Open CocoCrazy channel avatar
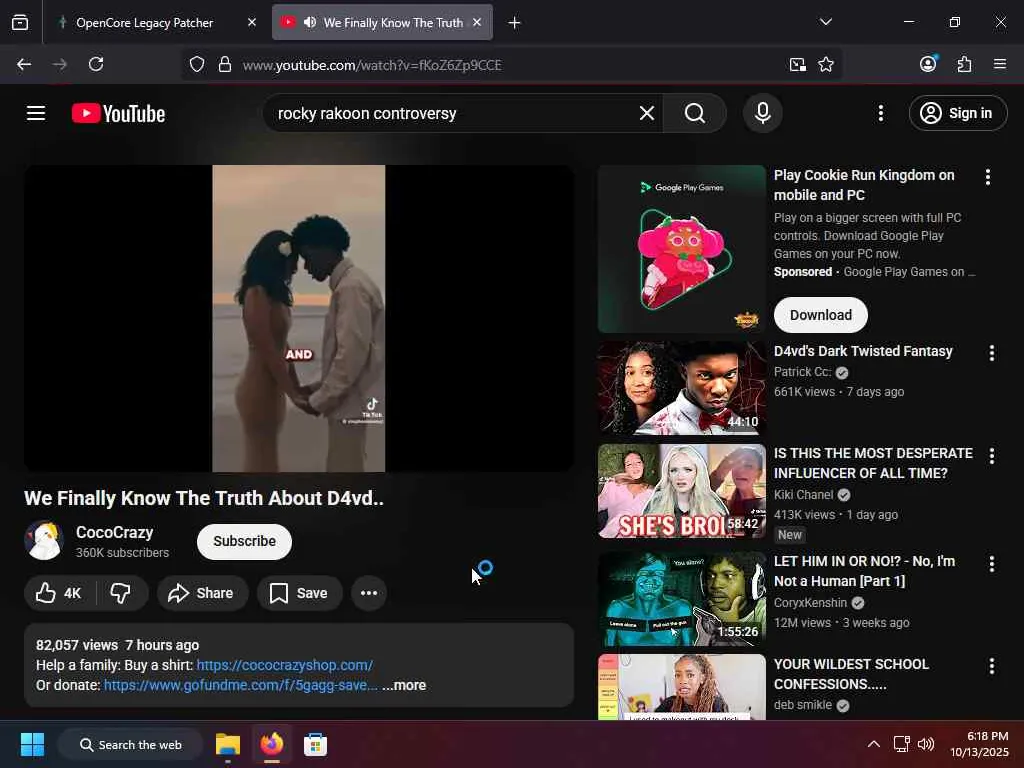 (x=44, y=541)
